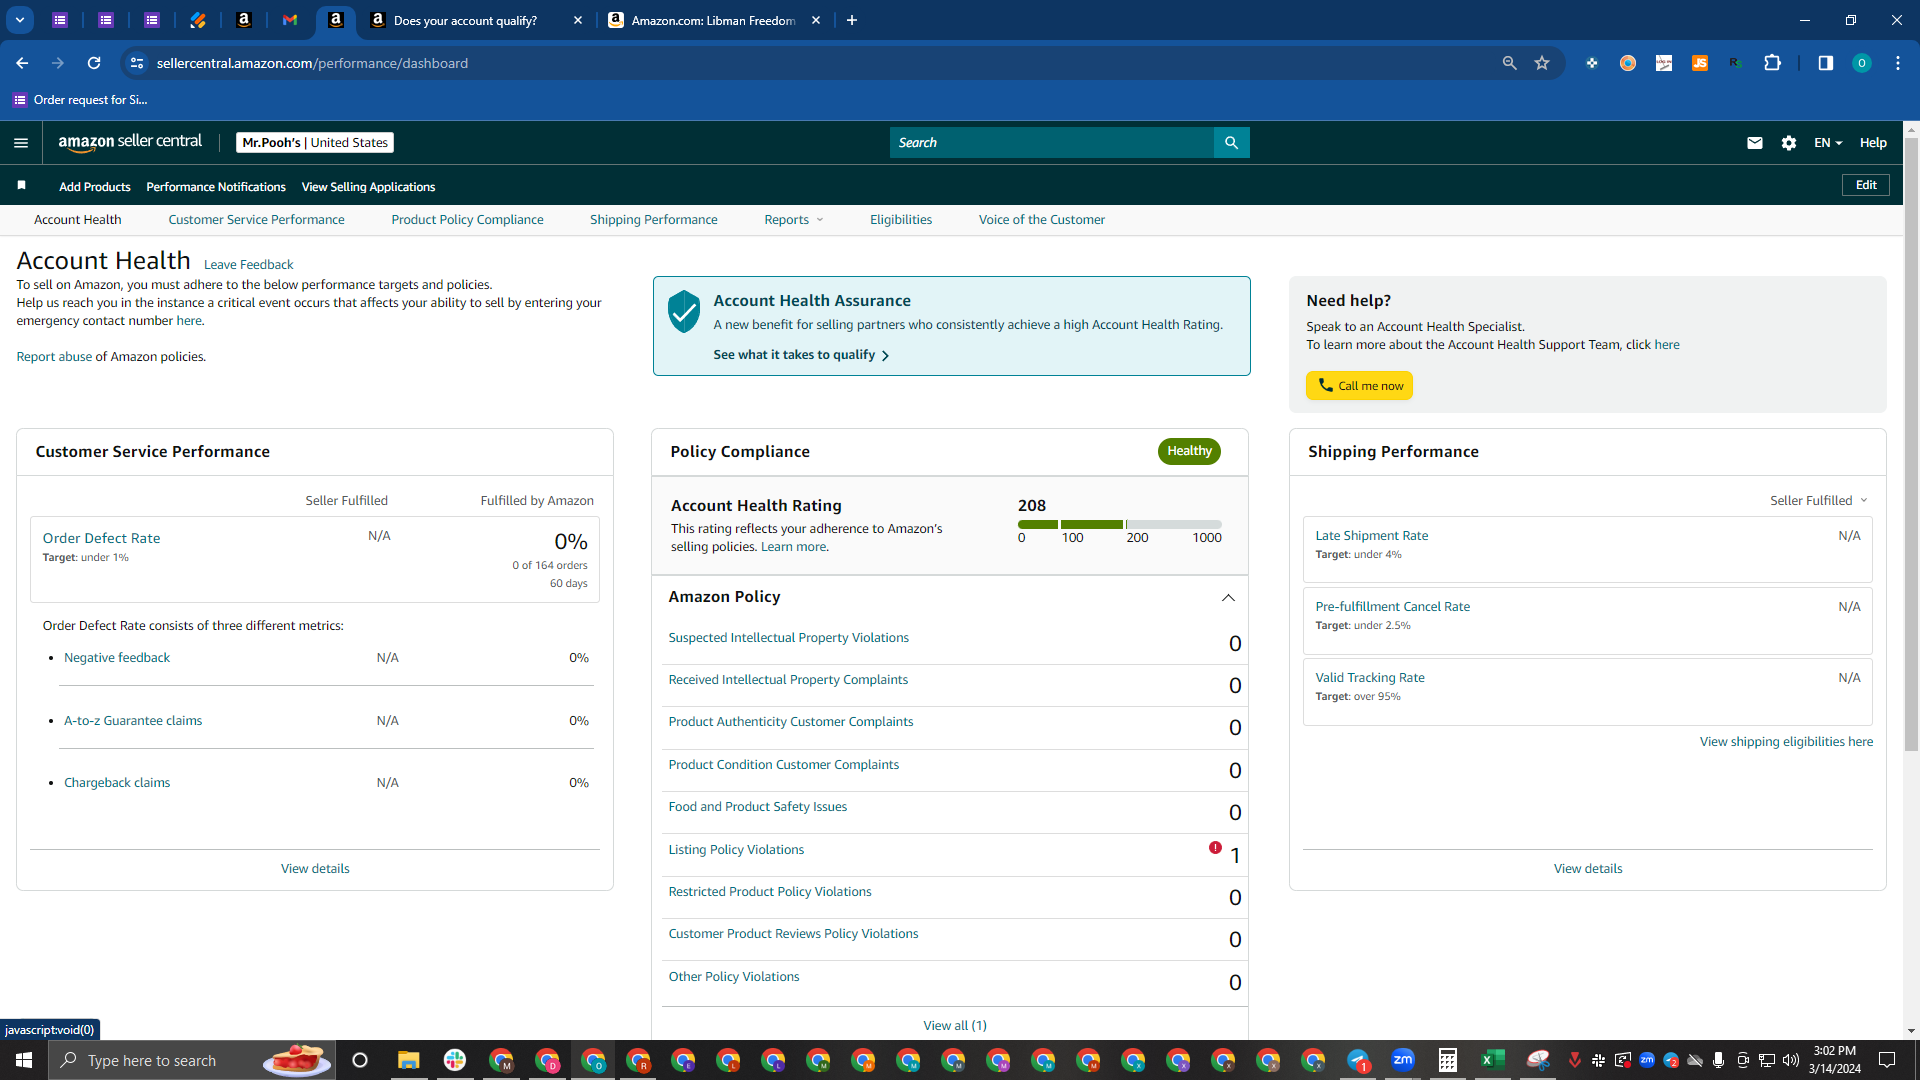Open the Eligibilities tab
The height and width of the screenshot is (1080, 1920).
[x=900, y=220]
